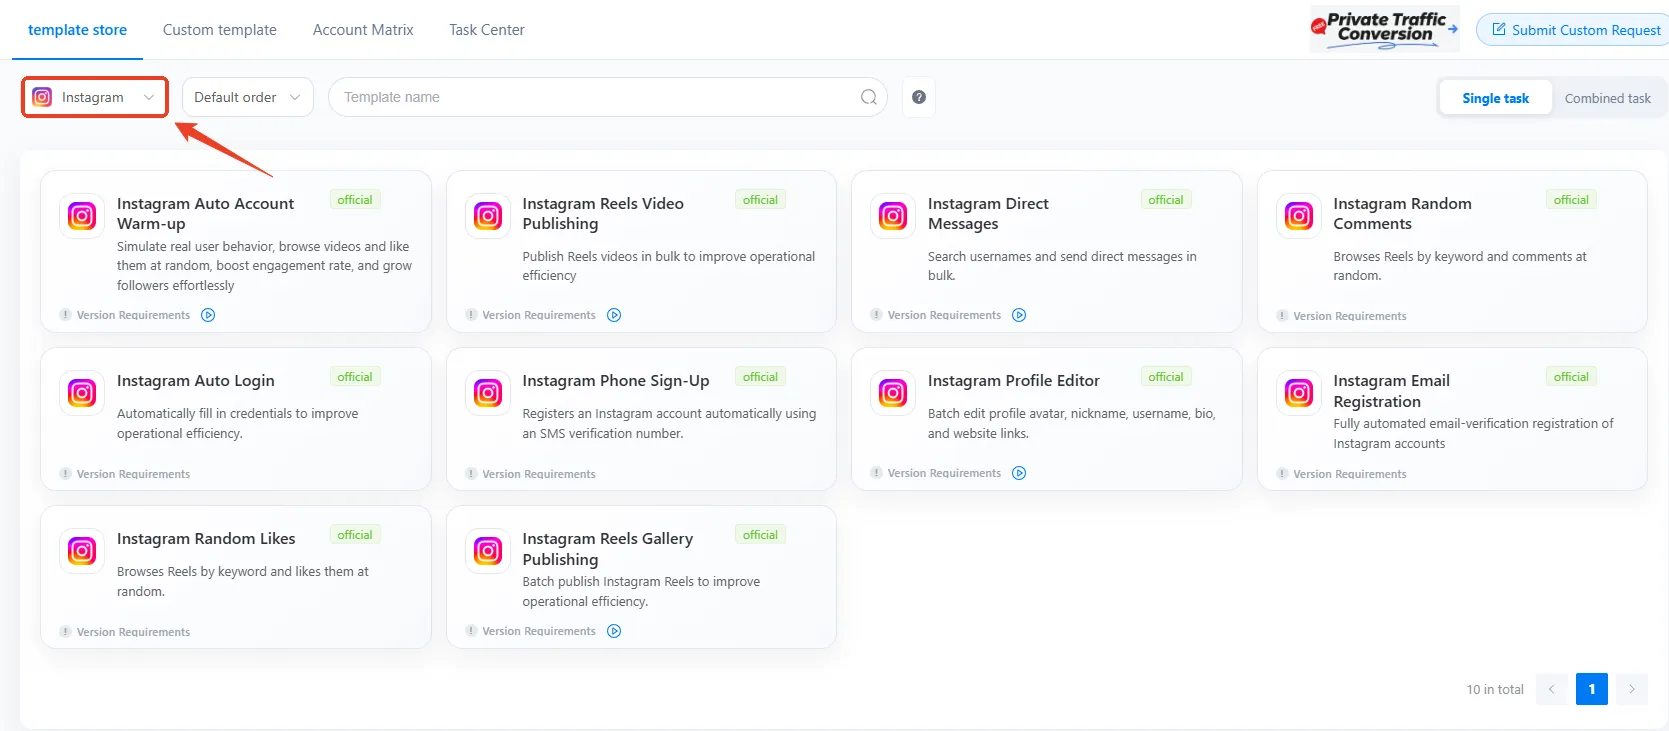The height and width of the screenshot is (731, 1669).
Task: Click Instagram logo on Direct Messages card
Action: pyautogui.click(x=893, y=216)
